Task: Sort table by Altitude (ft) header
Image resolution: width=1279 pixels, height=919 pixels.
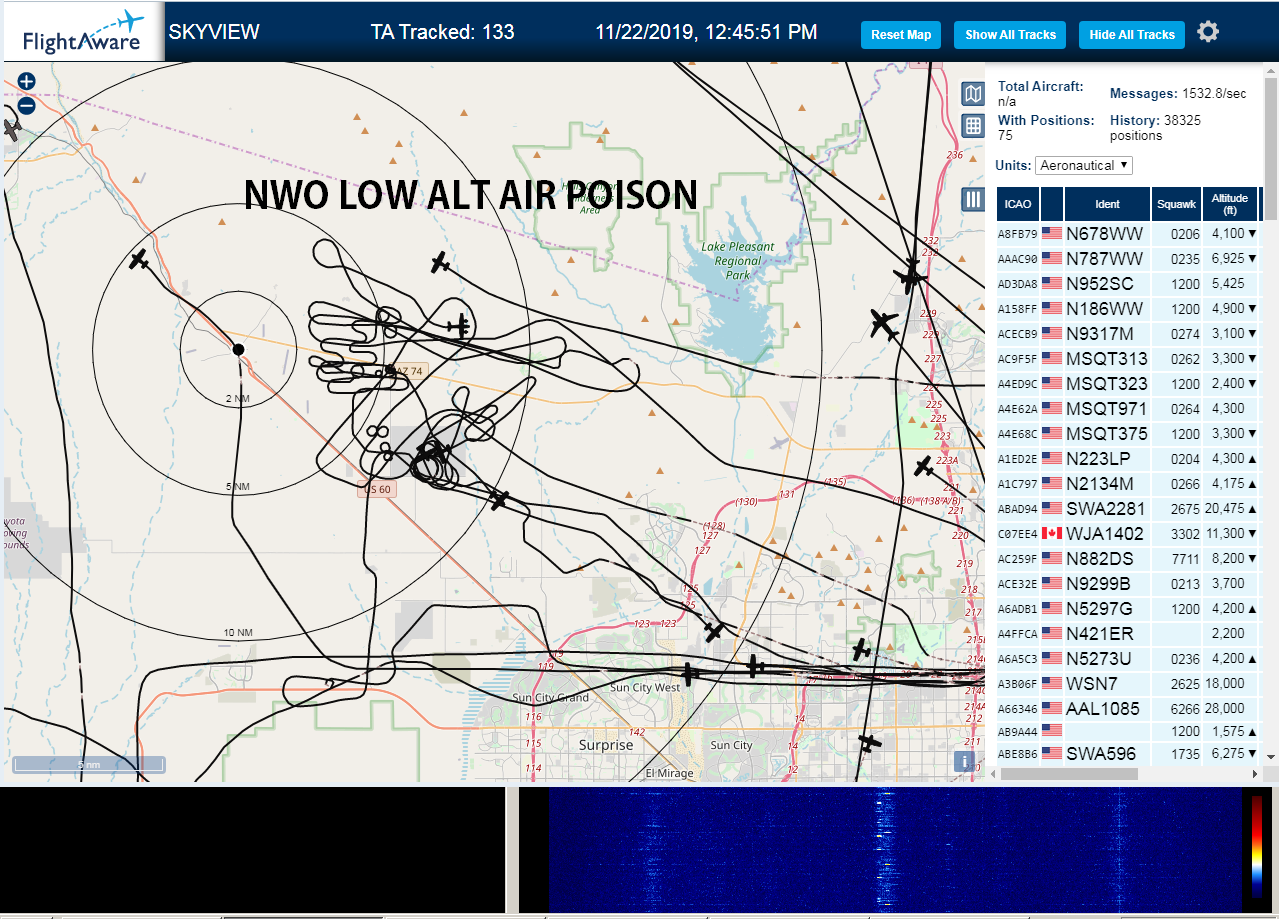Action: (1229, 203)
